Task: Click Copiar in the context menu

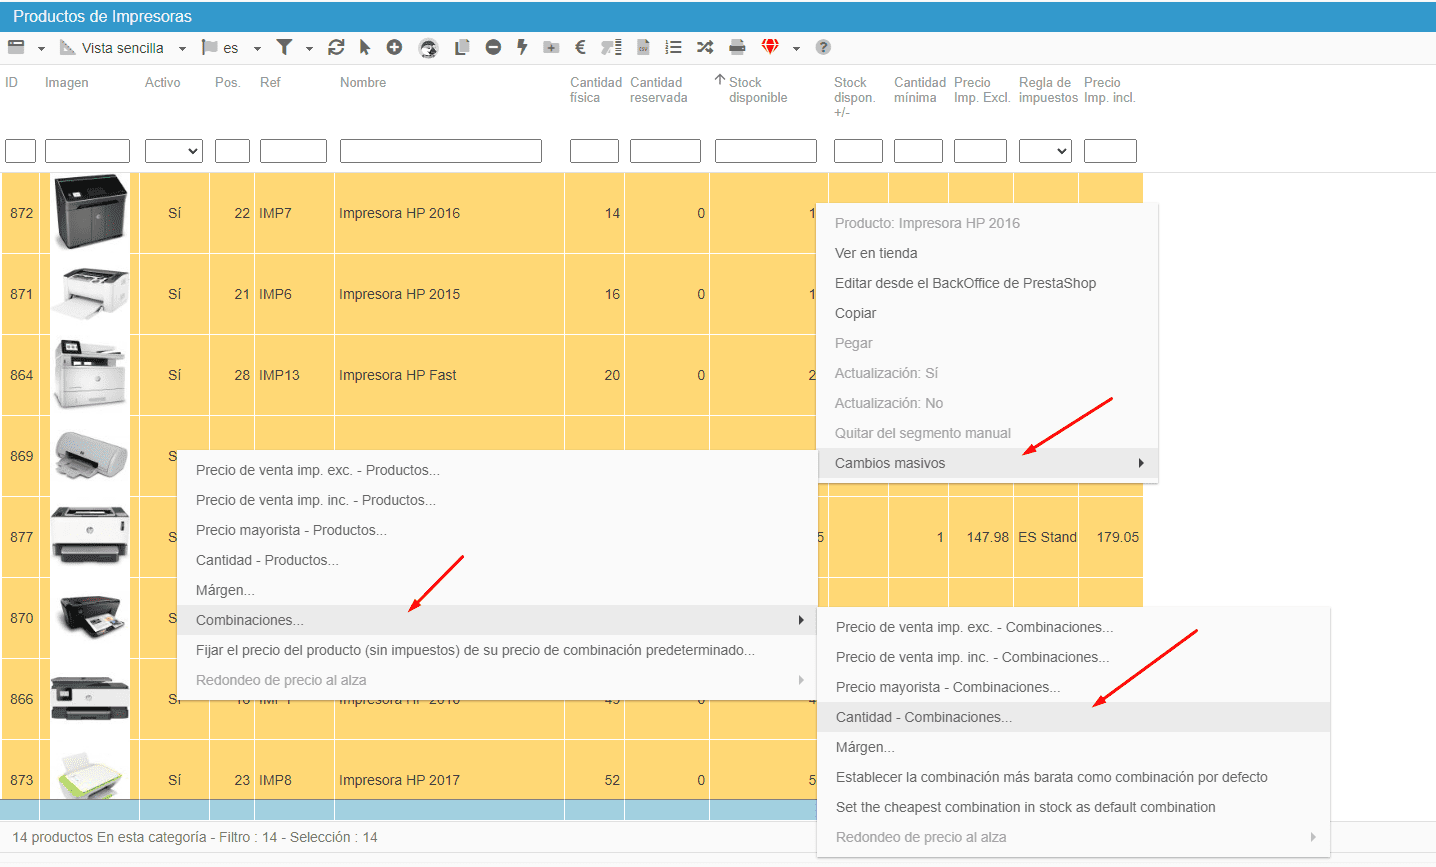Action: coord(855,313)
